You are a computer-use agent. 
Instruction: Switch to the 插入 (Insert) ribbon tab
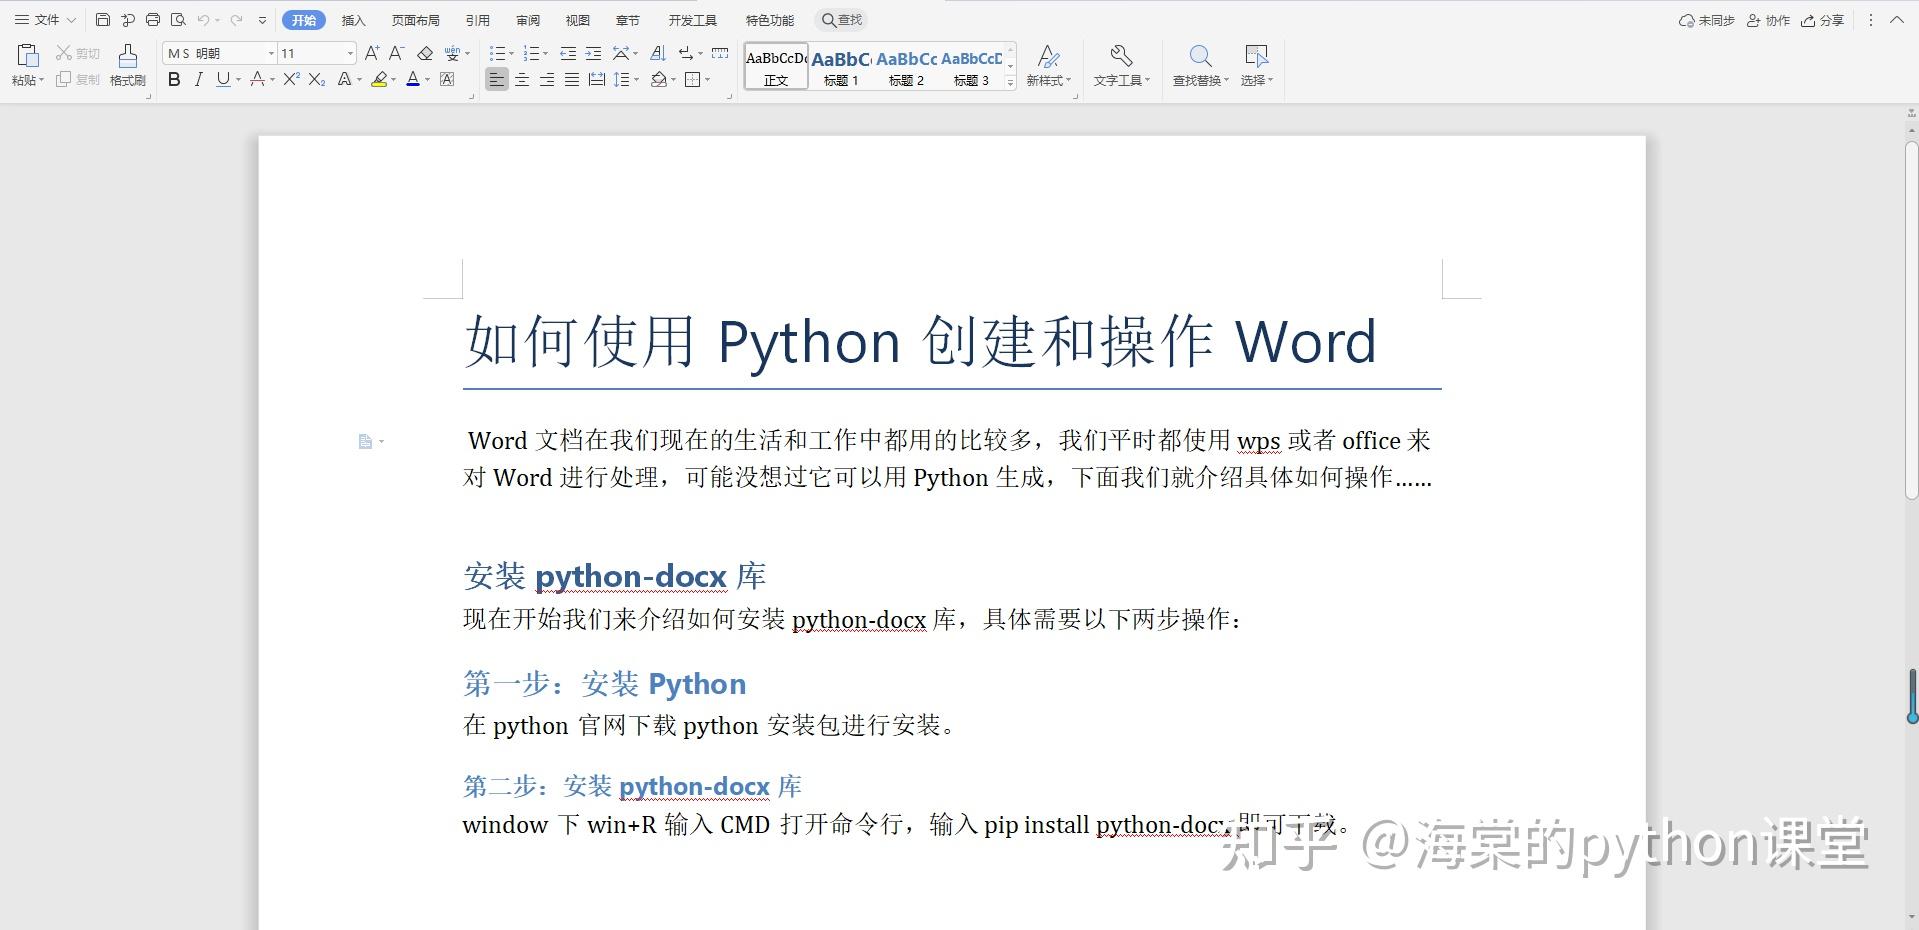coord(355,19)
